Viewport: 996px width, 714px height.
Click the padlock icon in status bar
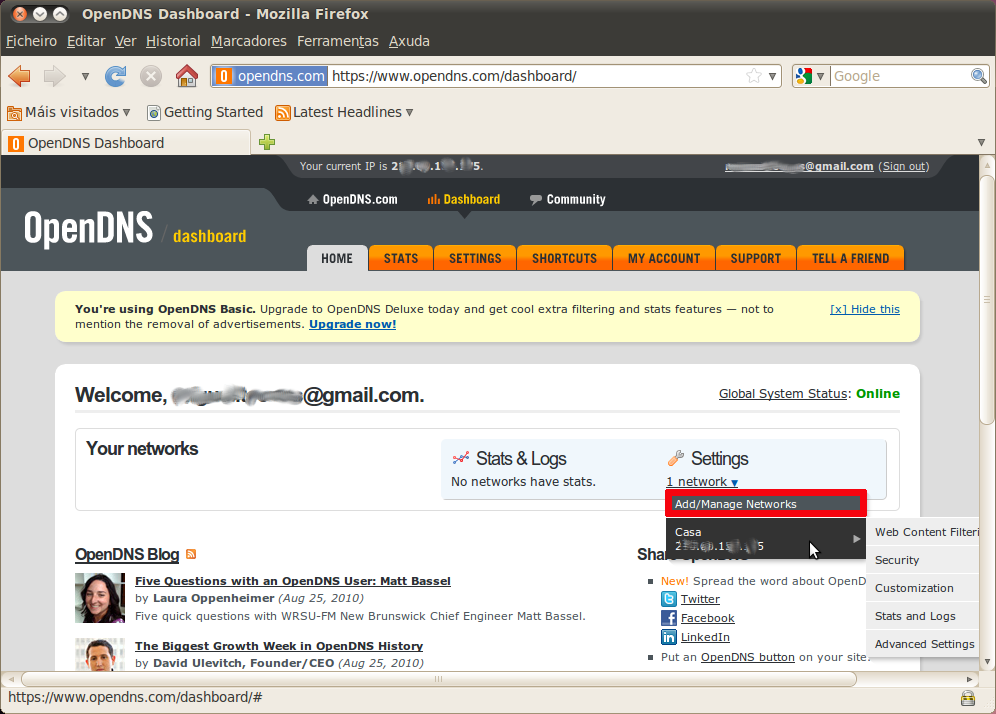click(x=967, y=698)
